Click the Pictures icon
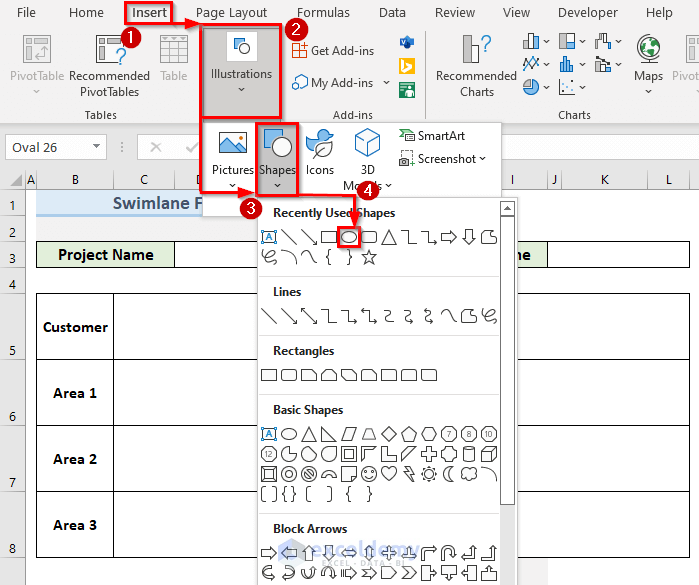This screenshot has width=699, height=585. coord(232,144)
